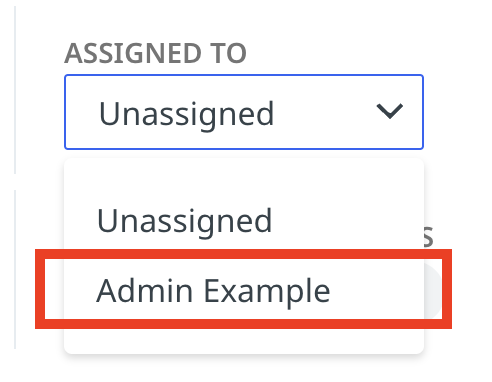This screenshot has width=492, height=382.
Task: Focus the blue-bordered Assigned To select
Action: 244,112
